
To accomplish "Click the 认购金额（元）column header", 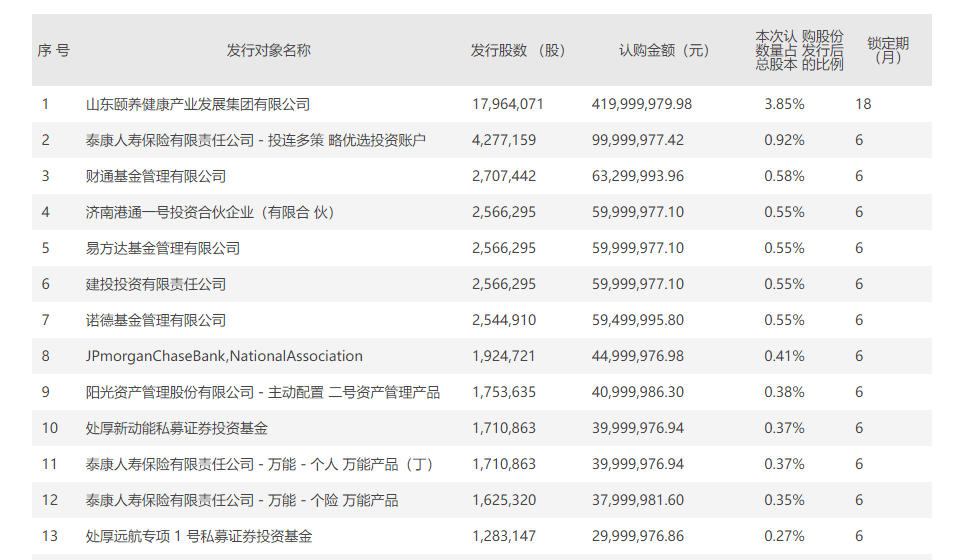I will click(x=664, y=51).
